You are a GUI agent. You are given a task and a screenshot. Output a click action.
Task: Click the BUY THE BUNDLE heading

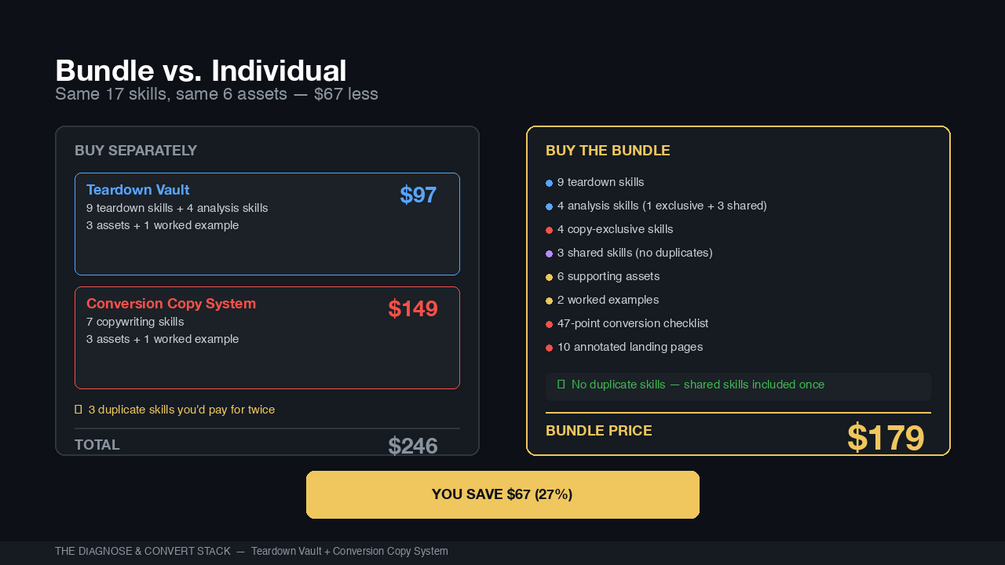point(608,151)
